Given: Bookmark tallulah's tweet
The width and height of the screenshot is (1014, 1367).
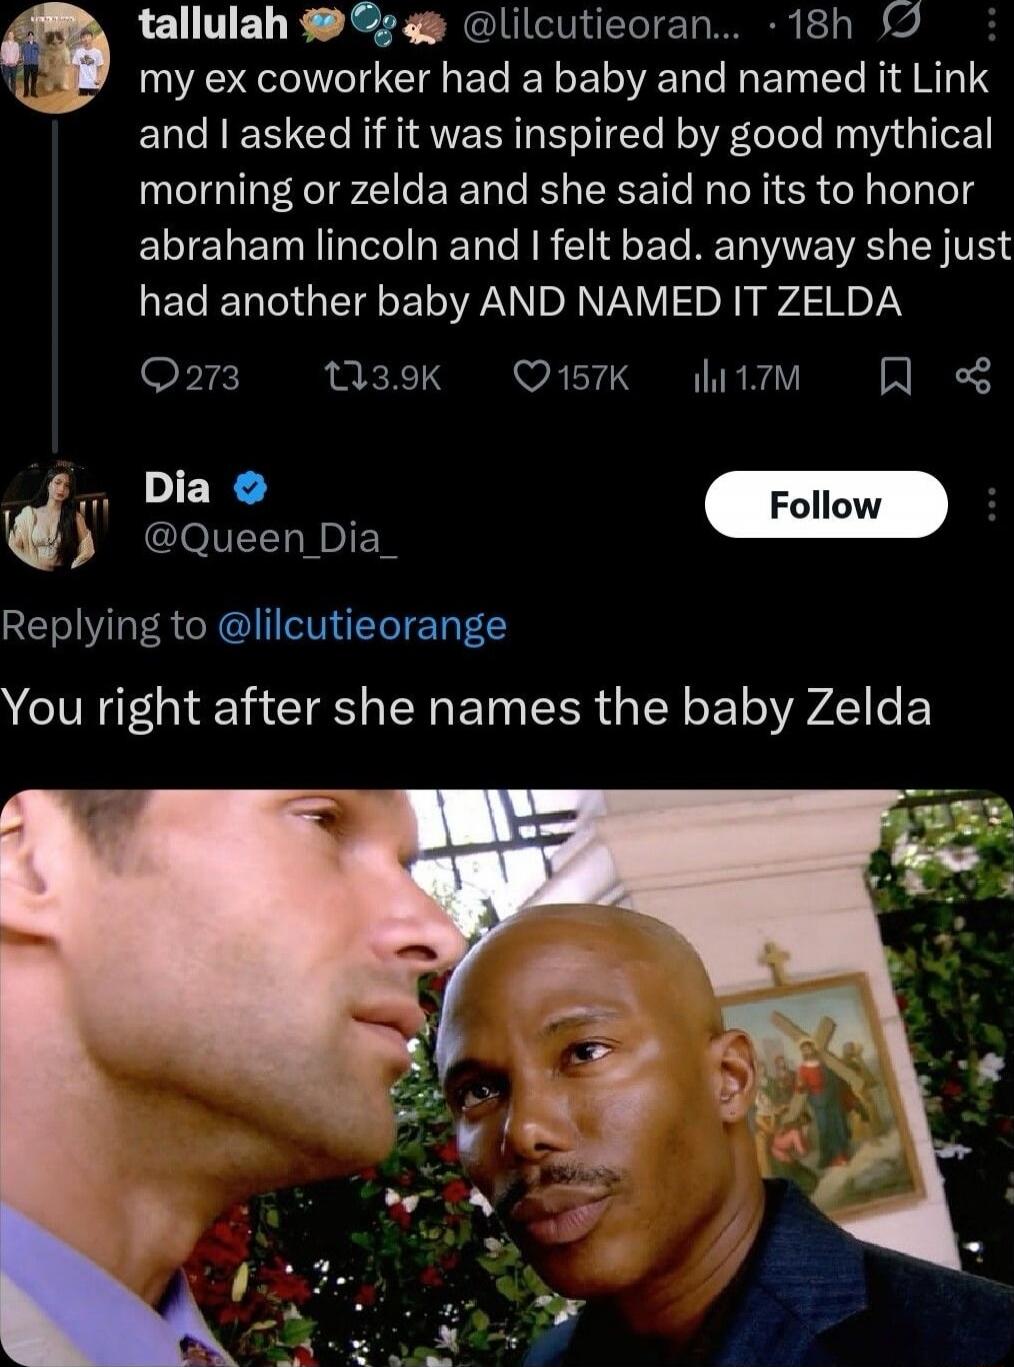Looking at the screenshot, I should 895,376.
